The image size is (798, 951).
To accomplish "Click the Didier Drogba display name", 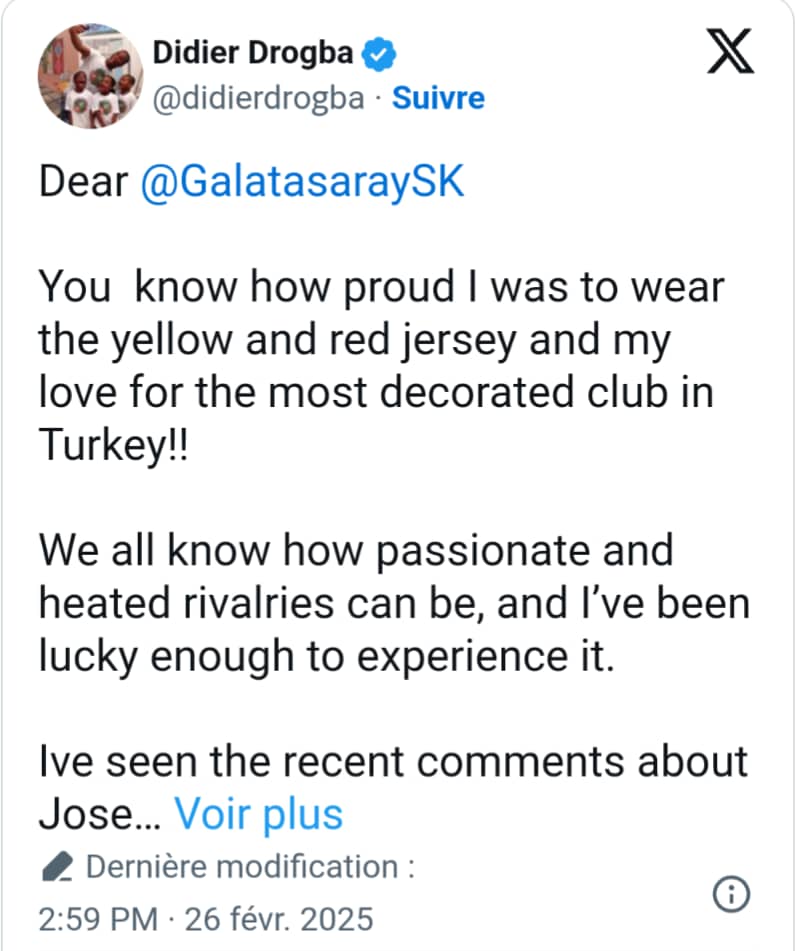I will point(253,52).
